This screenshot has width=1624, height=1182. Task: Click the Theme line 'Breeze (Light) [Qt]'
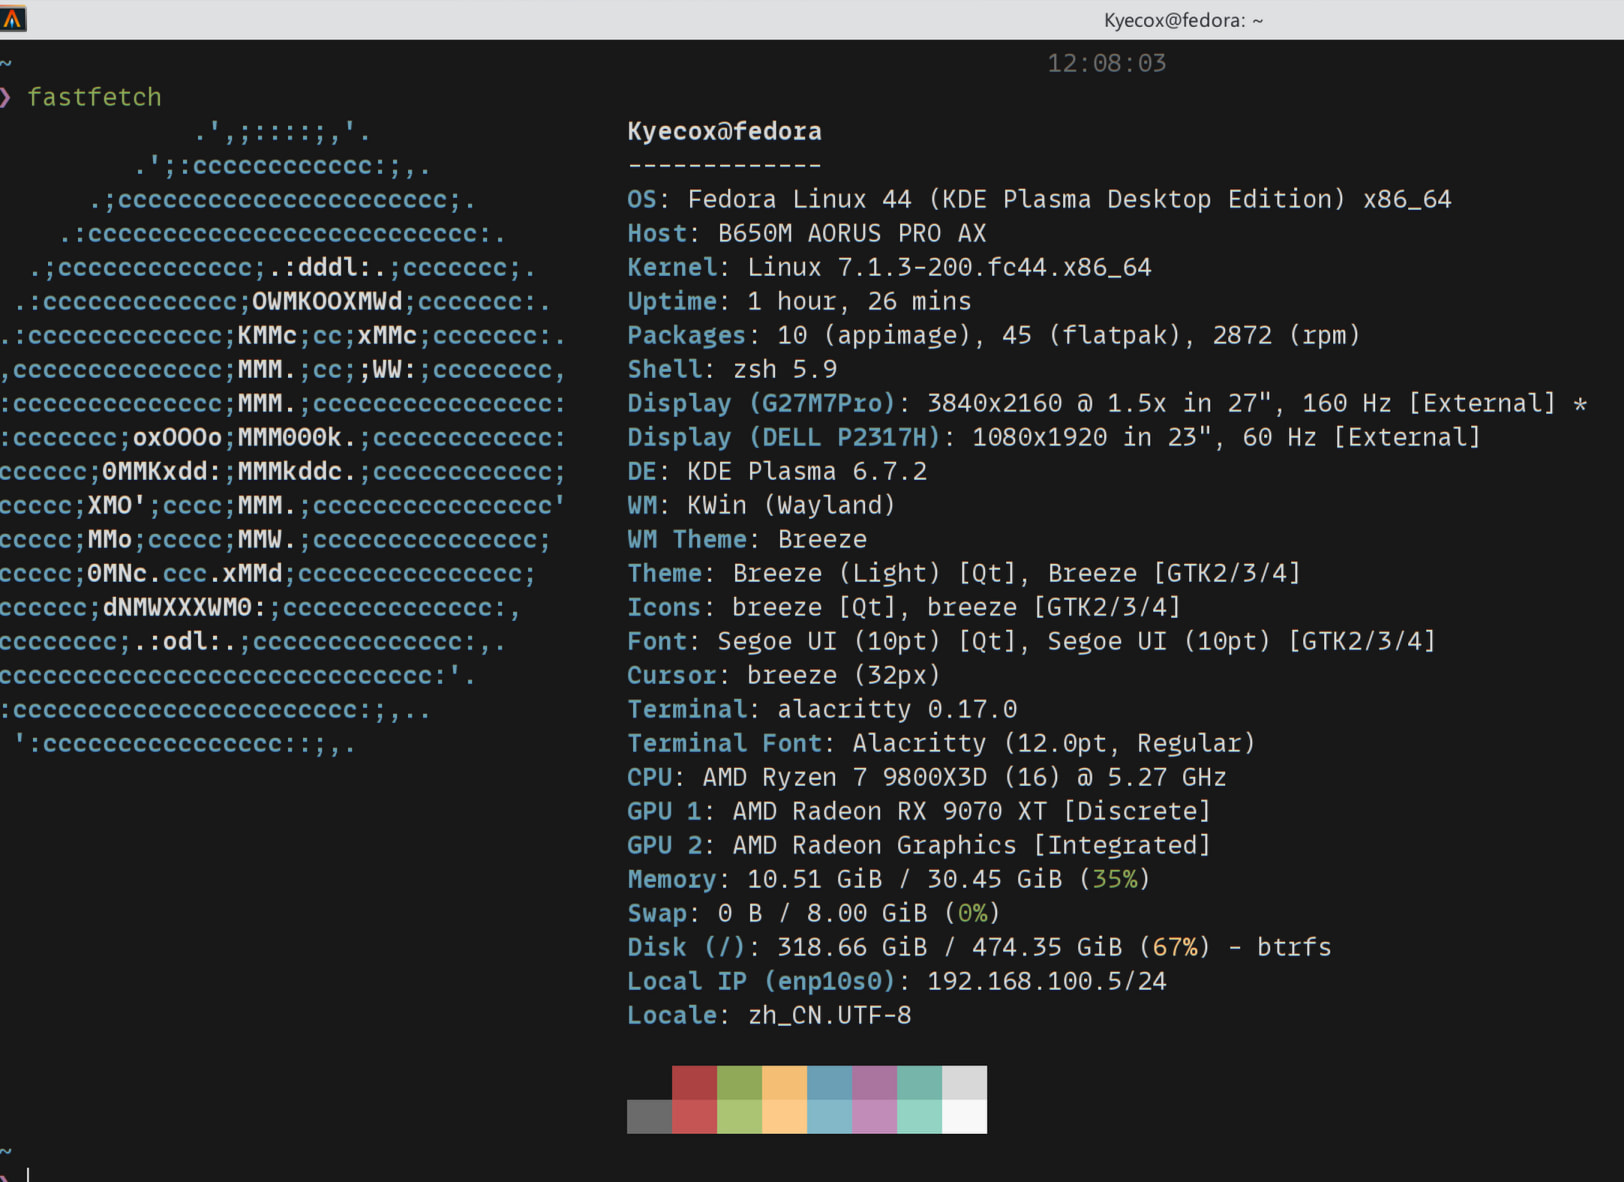click(x=964, y=573)
